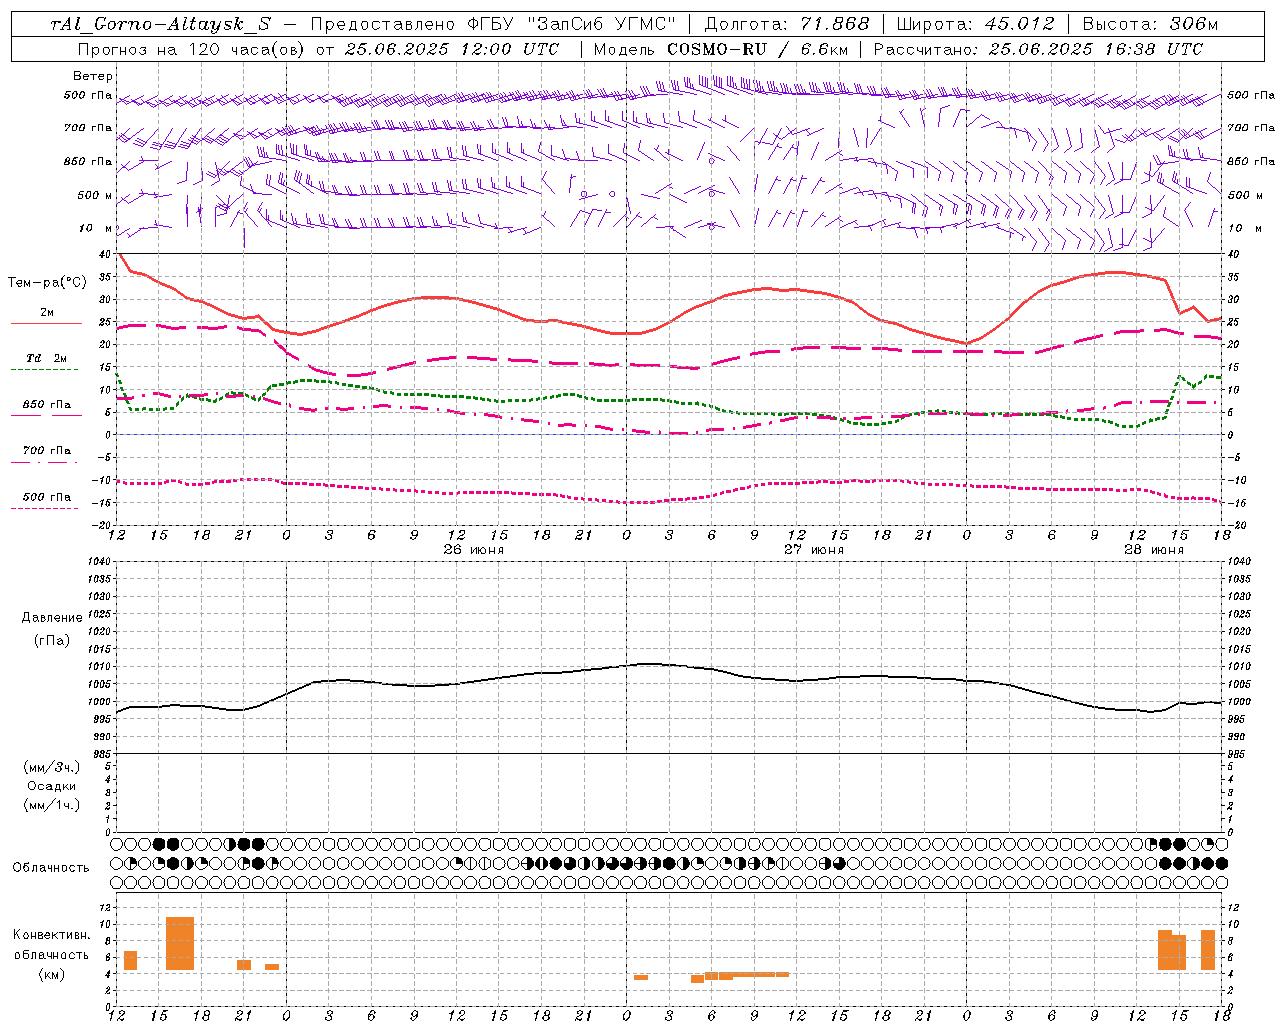Click the station title rAl_Gorno-Altaysk_S
Image resolution: width=1280 pixels, height=1024 pixels.
click(160, 24)
